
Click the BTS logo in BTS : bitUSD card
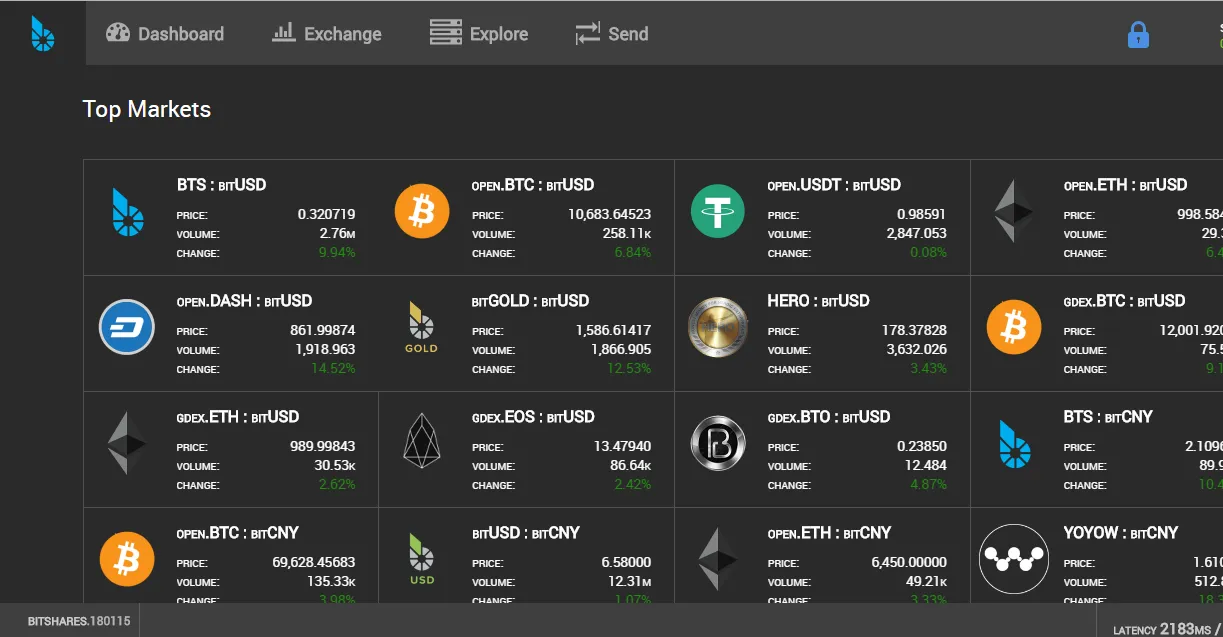point(127,212)
